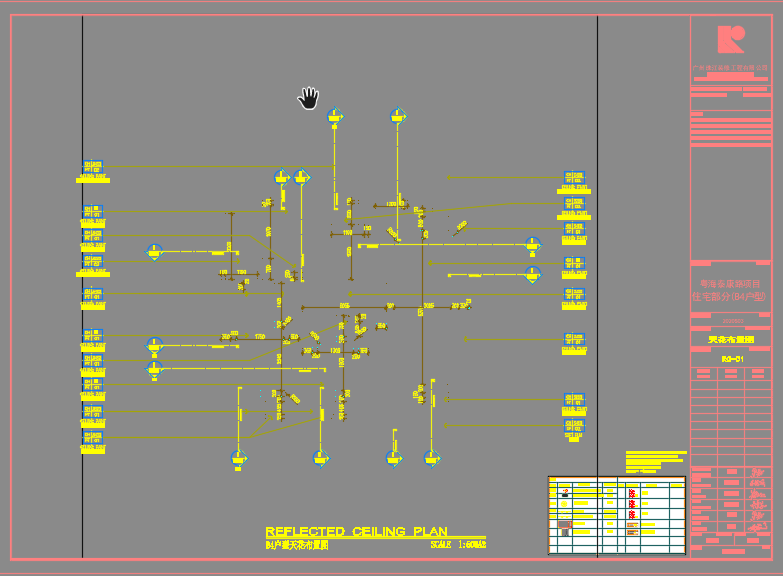Select the yellow notes text block above the legend table

(x=656, y=462)
